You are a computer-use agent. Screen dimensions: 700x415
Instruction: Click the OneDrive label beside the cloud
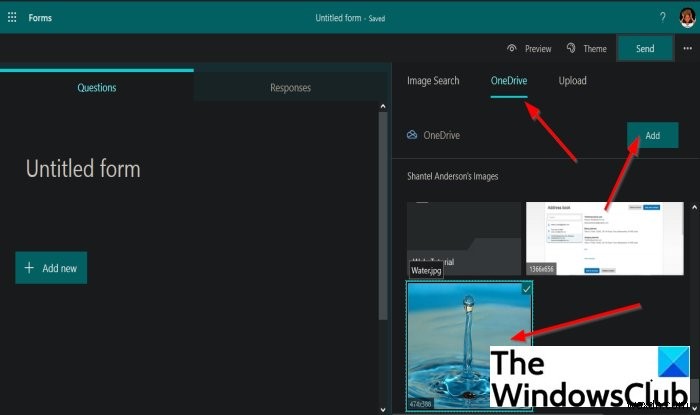click(442, 135)
